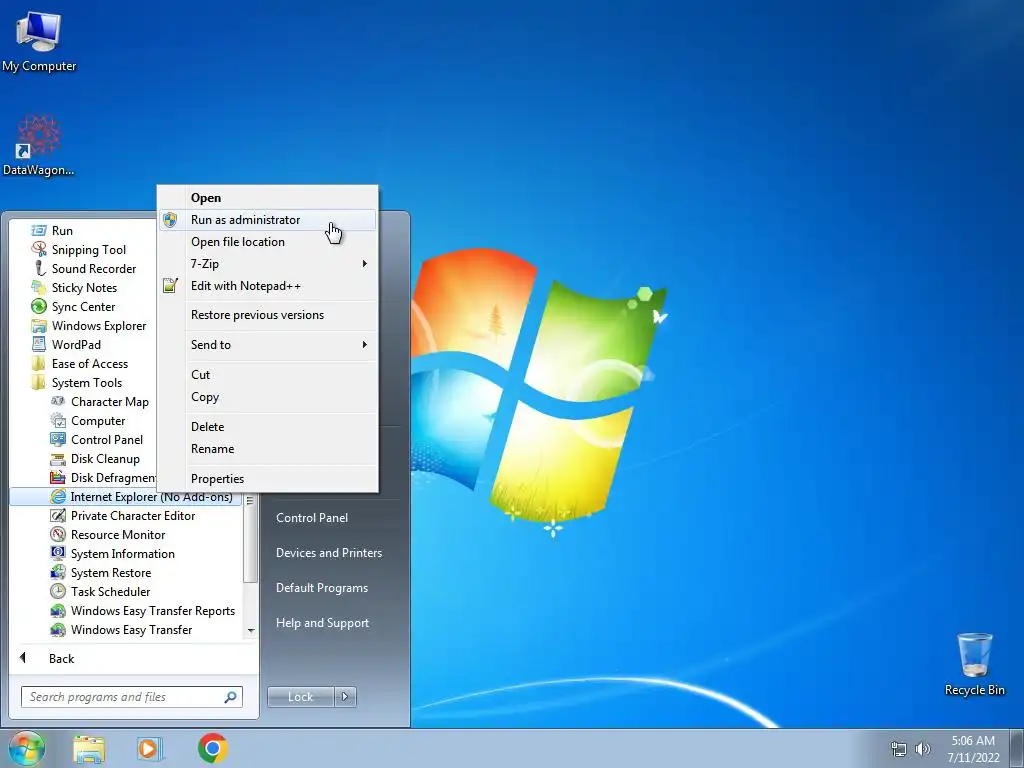Choose Rename from context menu
The height and width of the screenshot is (768, 1024).
pyautogui.click(x=268, y=449)
